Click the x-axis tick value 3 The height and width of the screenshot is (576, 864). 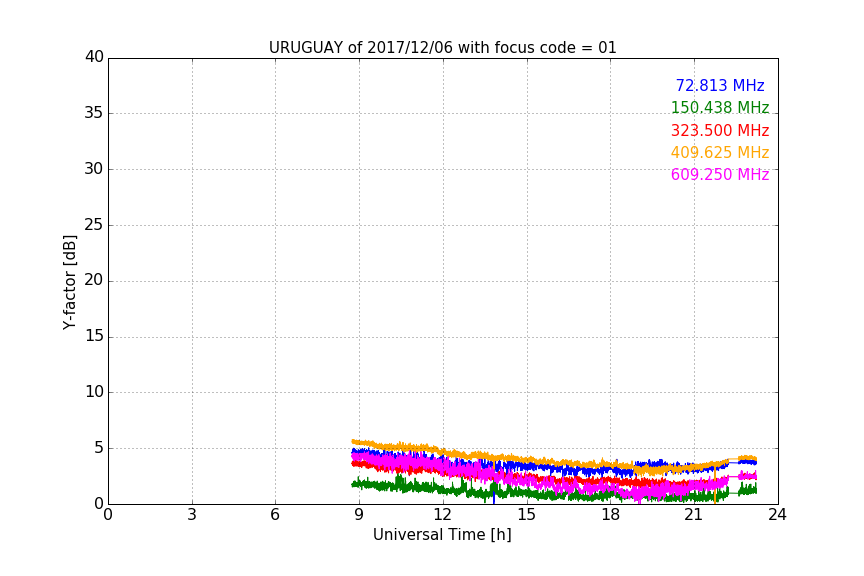[x=192, y=515]
